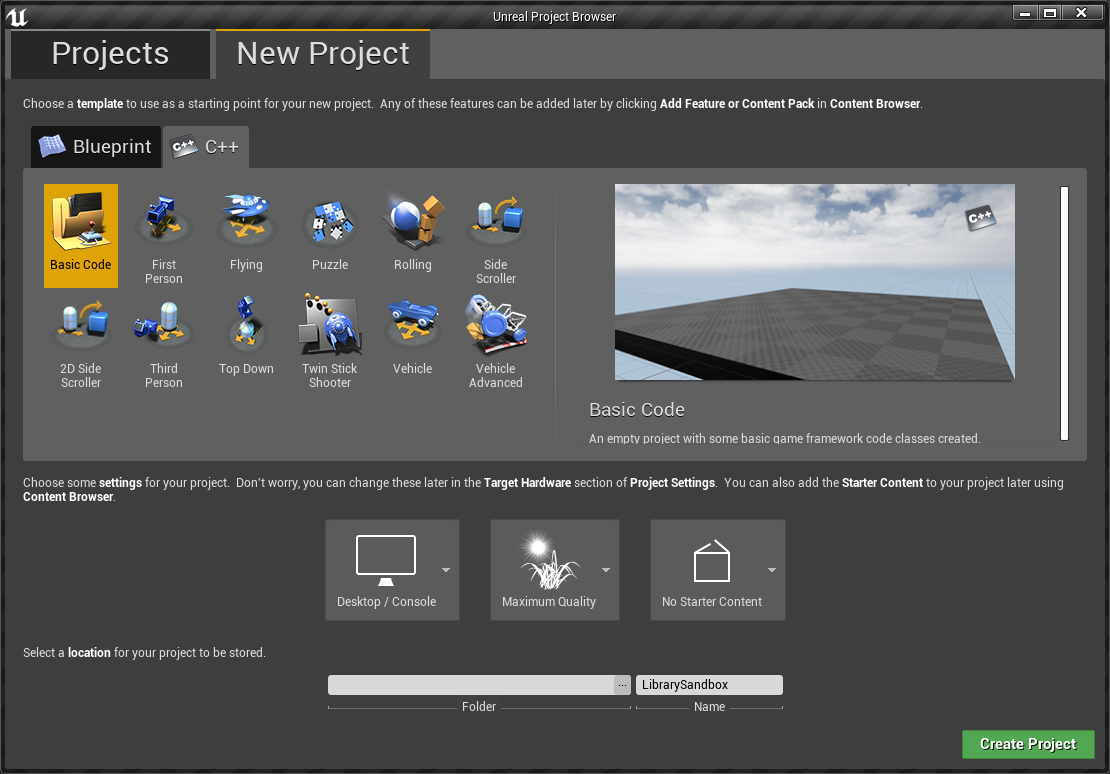Open the Maximum Quality dropdown arrow

pyautogui.click(x=606, y=570)
